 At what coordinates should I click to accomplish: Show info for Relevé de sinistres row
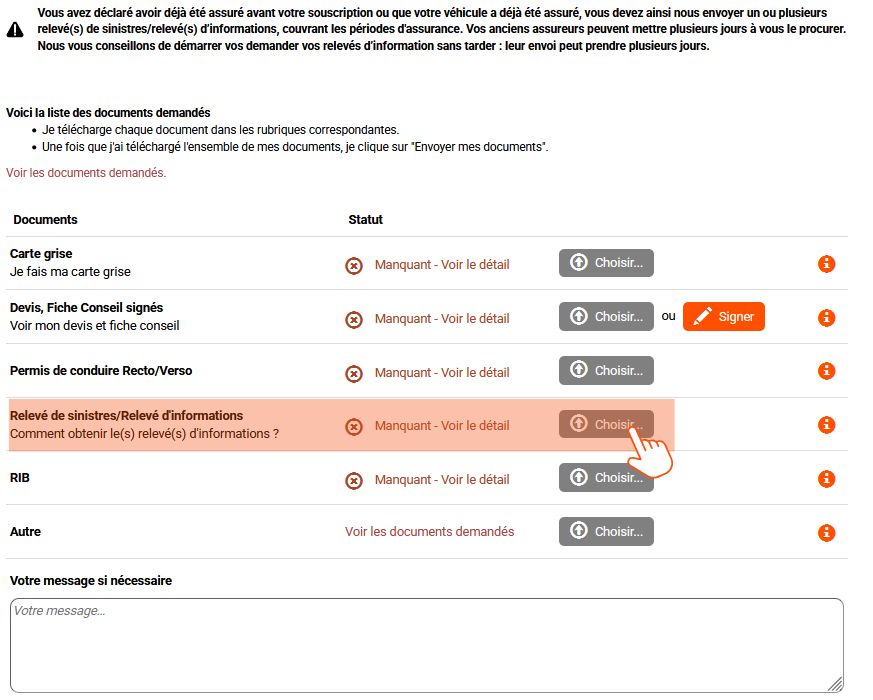click(826, 425)
